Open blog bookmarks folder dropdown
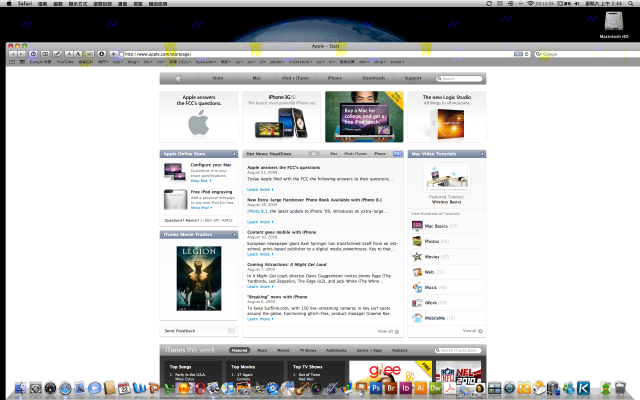 [x=133, y=62]
